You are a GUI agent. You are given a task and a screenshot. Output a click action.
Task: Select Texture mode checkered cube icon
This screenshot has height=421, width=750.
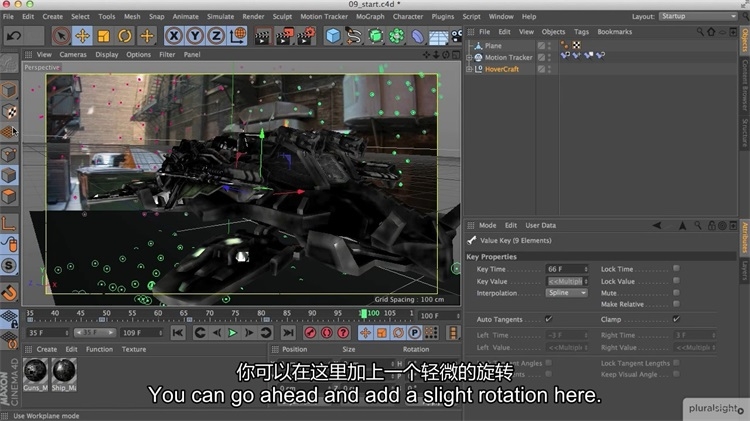click(9, 111)
